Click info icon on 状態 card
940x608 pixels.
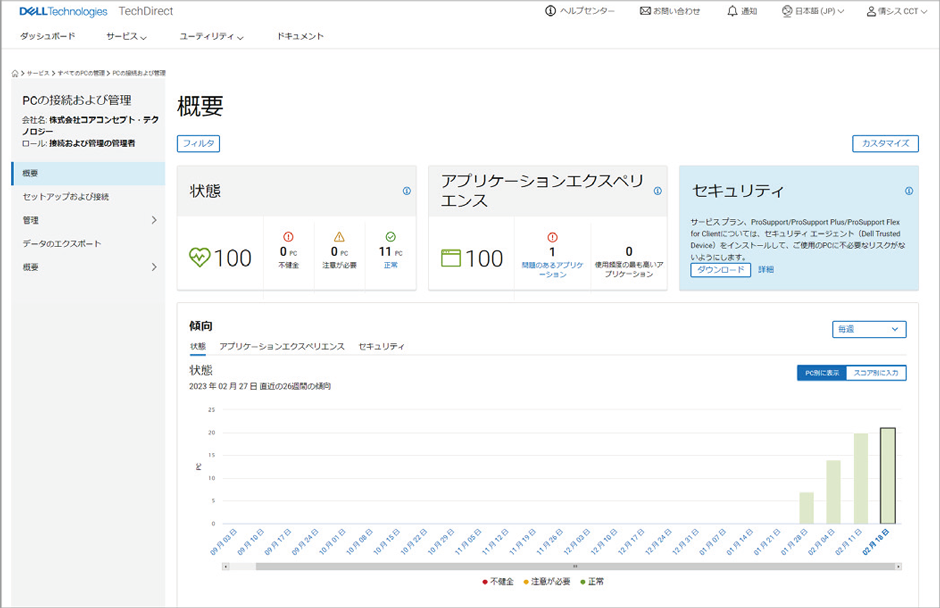tap(406, 191)
